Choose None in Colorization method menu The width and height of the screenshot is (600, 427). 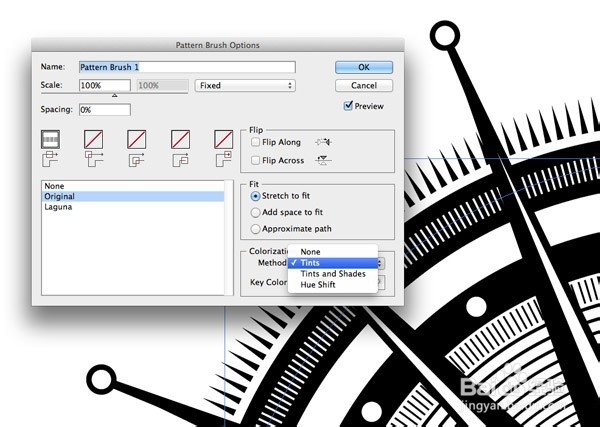[333, 252]
